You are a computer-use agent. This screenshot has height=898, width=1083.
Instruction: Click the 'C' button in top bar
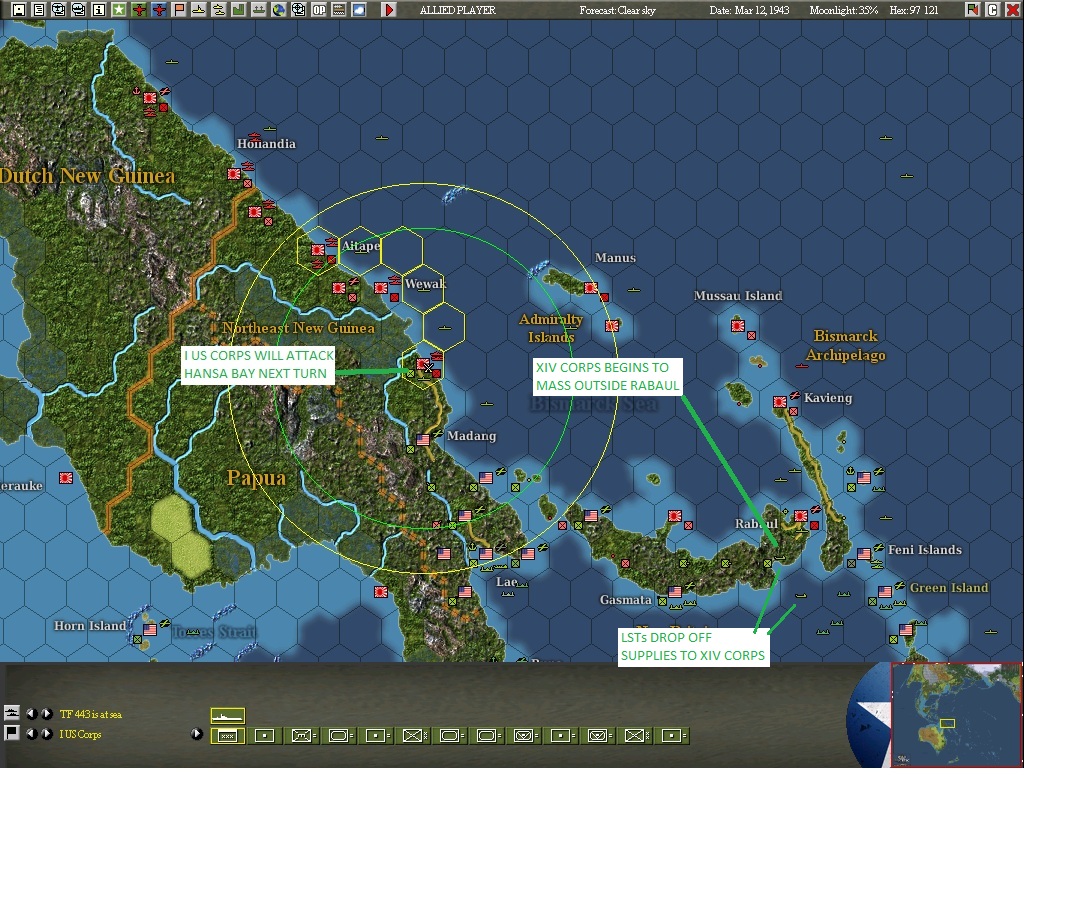tap(993, 10)
